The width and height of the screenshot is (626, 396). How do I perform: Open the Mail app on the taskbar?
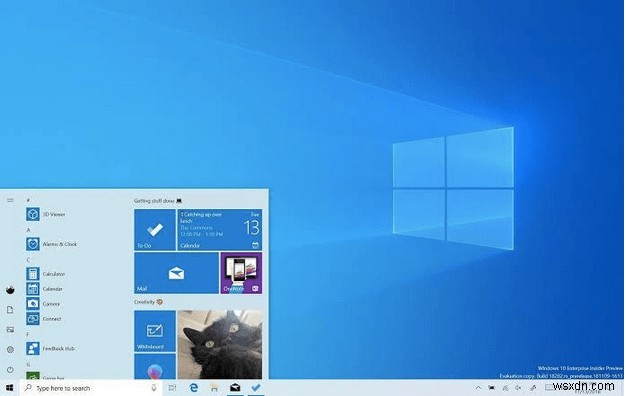click(x=235, y=388)
